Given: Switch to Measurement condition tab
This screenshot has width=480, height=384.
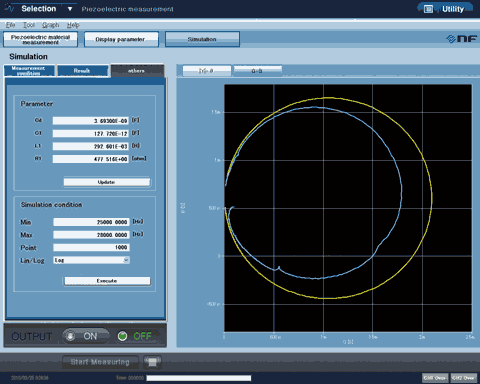Looking at the screenshot, I should tap(29, 70).
